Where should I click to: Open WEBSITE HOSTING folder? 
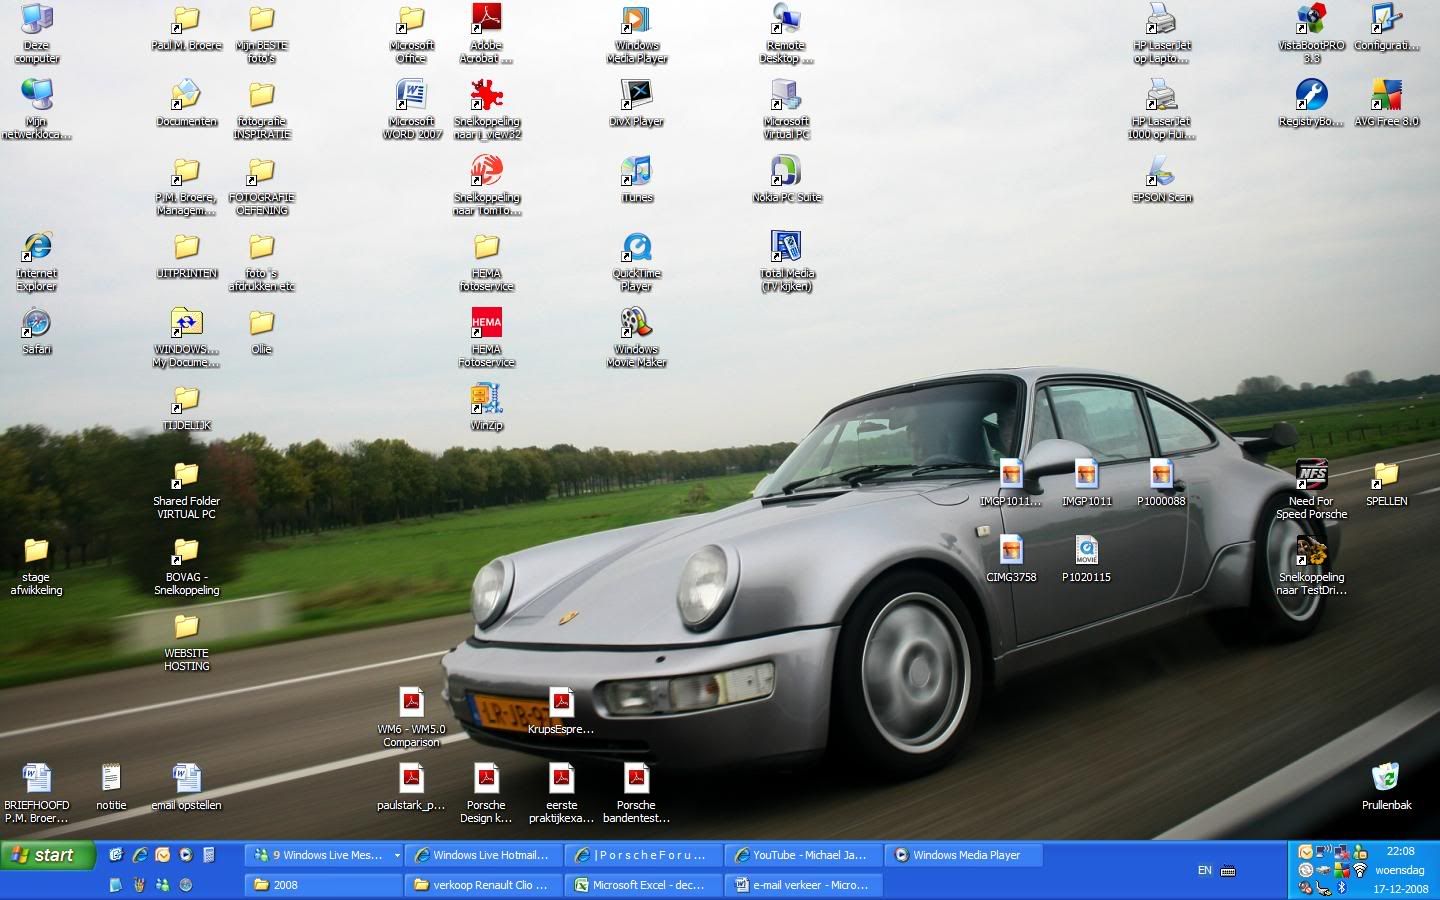[186, 641]
